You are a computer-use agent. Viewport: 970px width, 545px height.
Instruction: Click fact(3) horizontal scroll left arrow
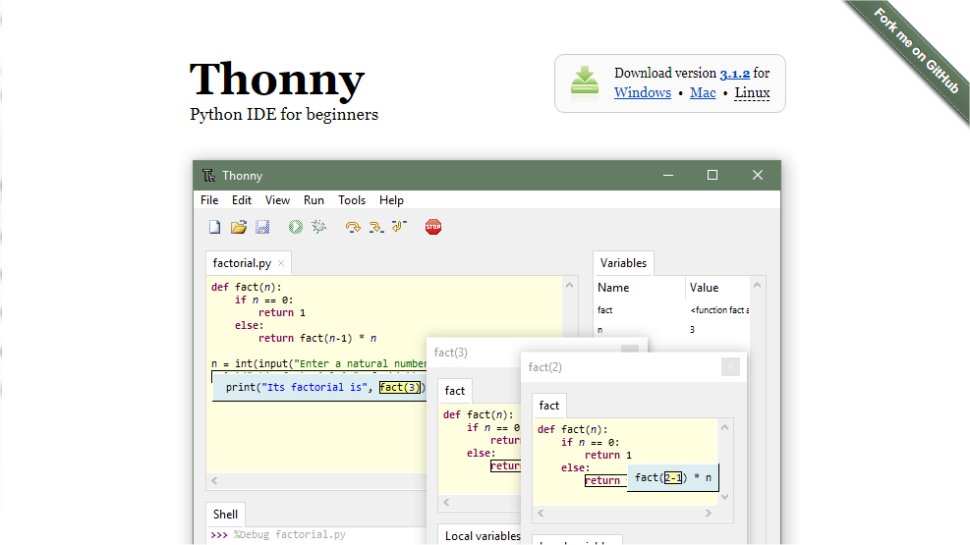(446, 502)
